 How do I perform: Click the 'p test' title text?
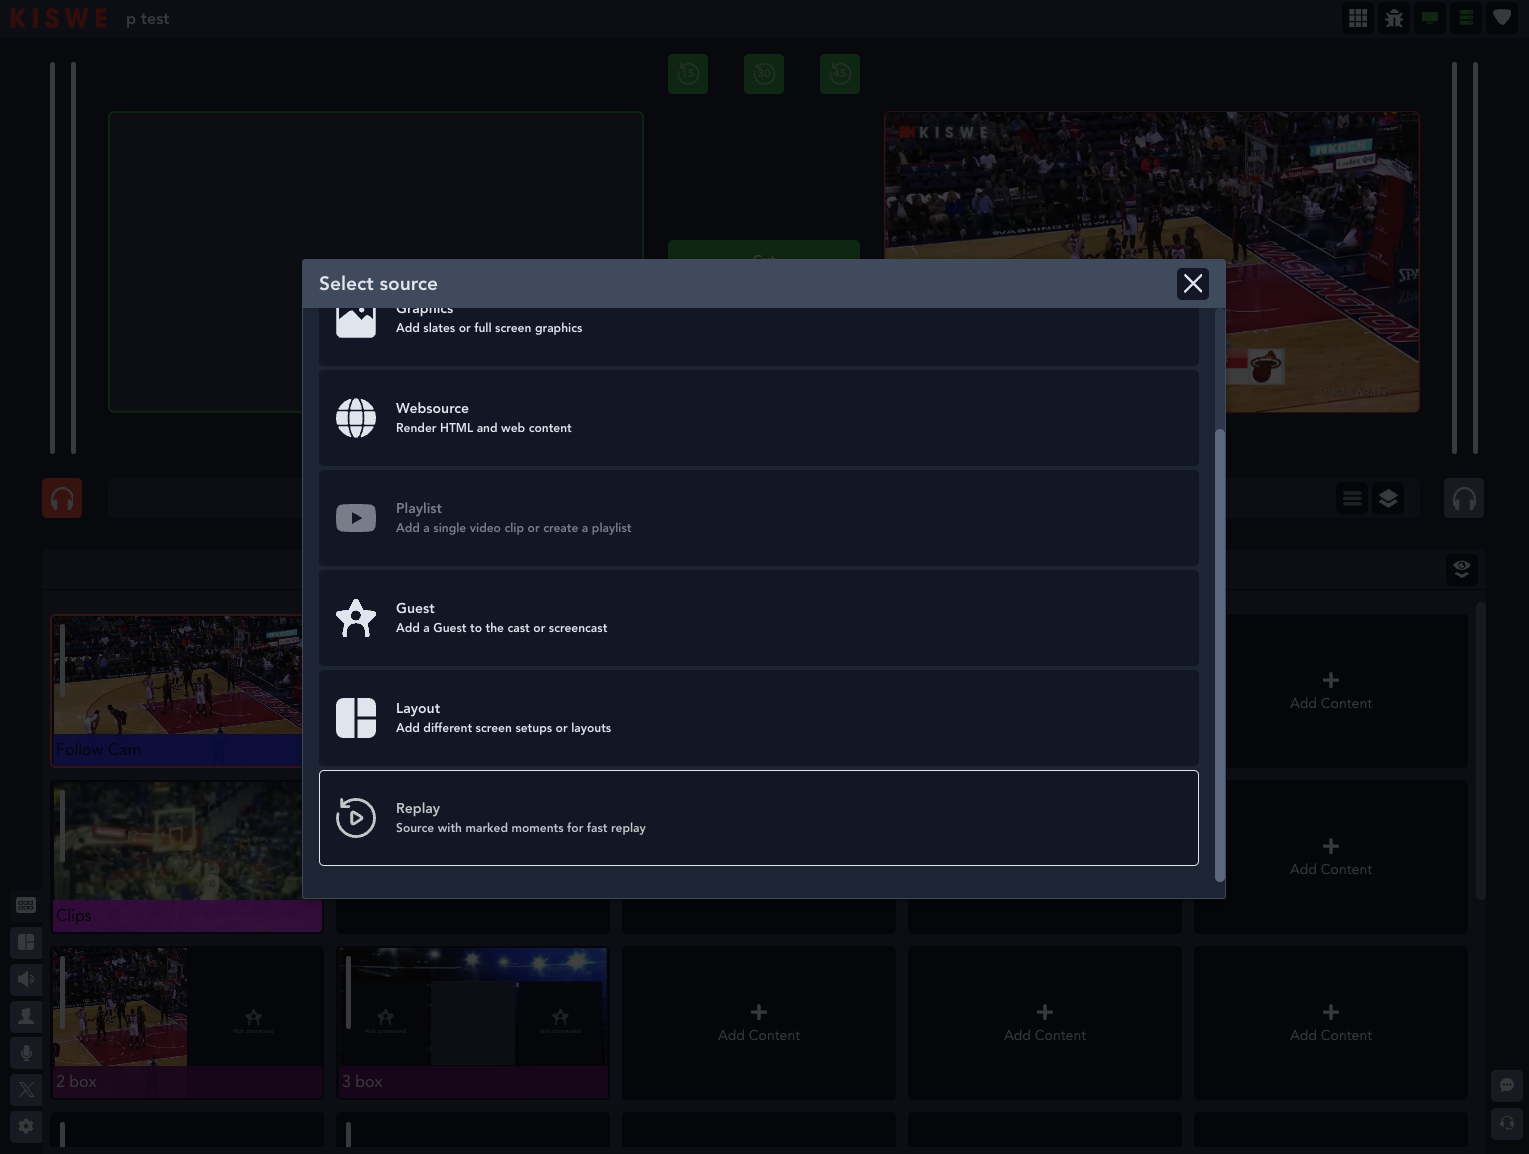148,19
